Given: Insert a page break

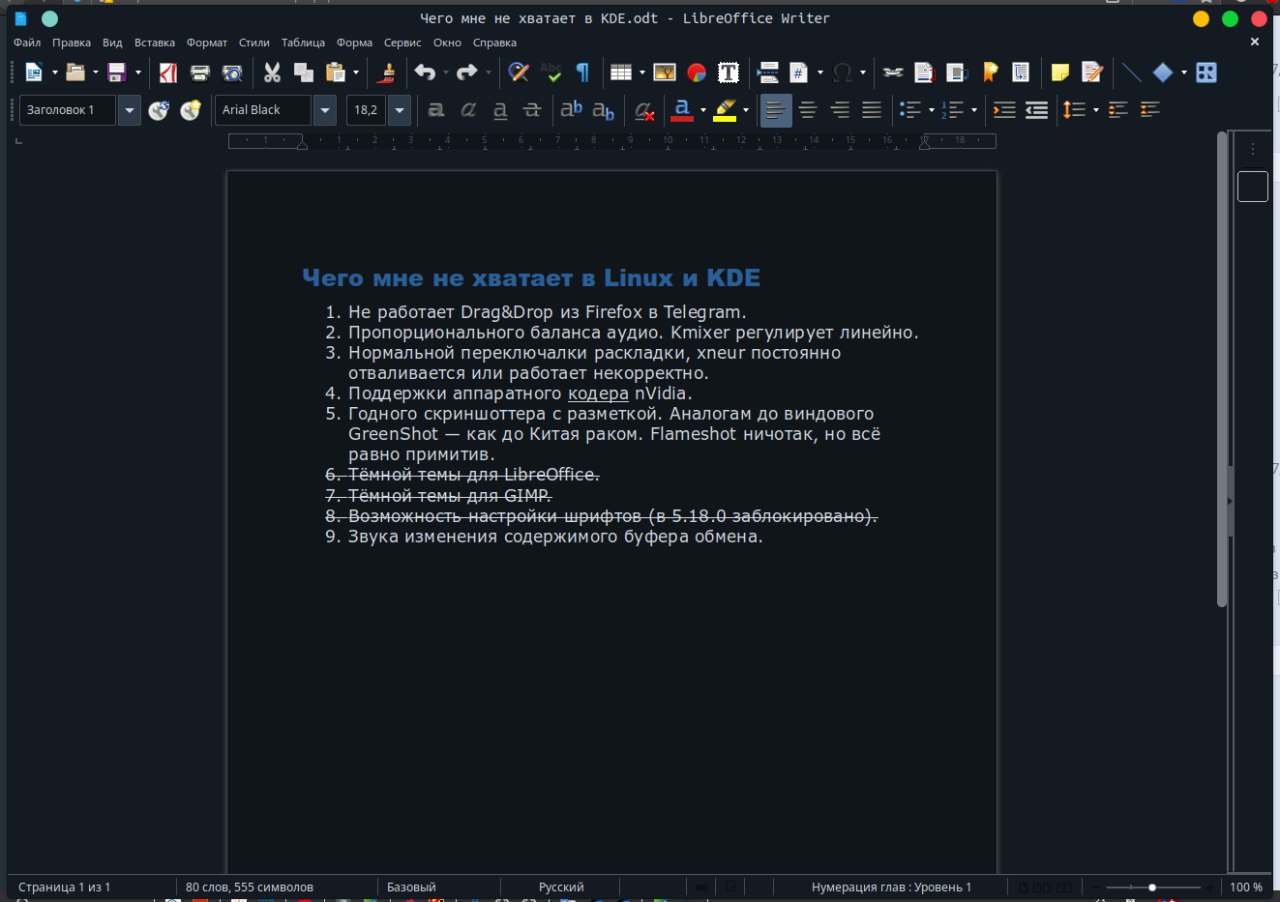Looking at the screenshot, I should click(768, 72).
